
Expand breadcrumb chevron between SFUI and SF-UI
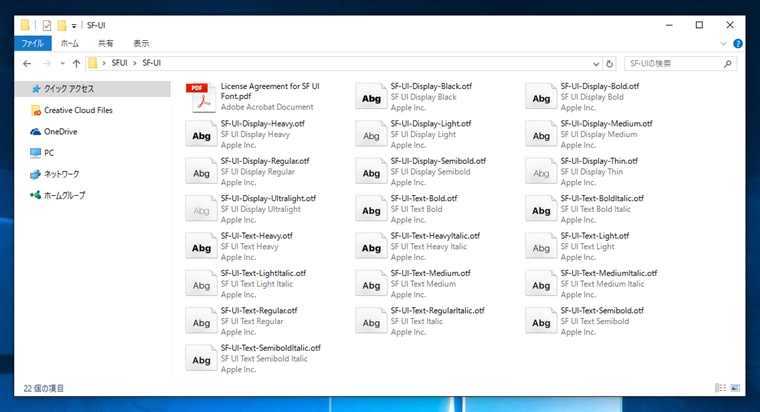coord(135,63)
